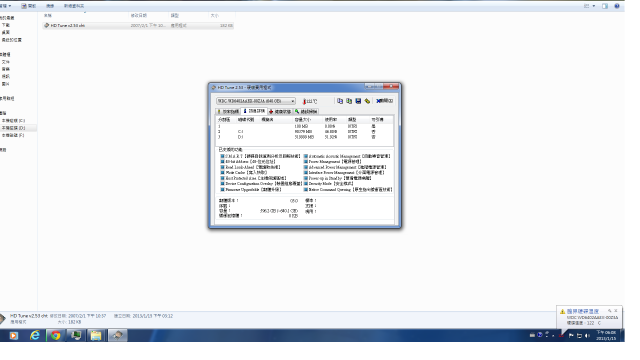
Task: Open Internet Explorer from taskbar
Action: tap(35, 336)
